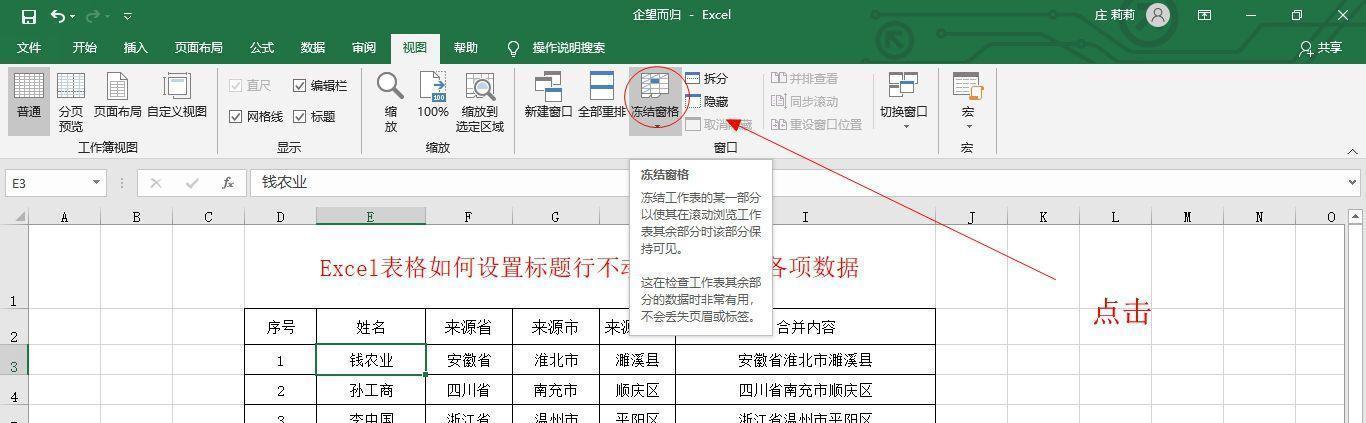
Task: Click the Undo arrow icon
Action: click(x=58, y=15)
